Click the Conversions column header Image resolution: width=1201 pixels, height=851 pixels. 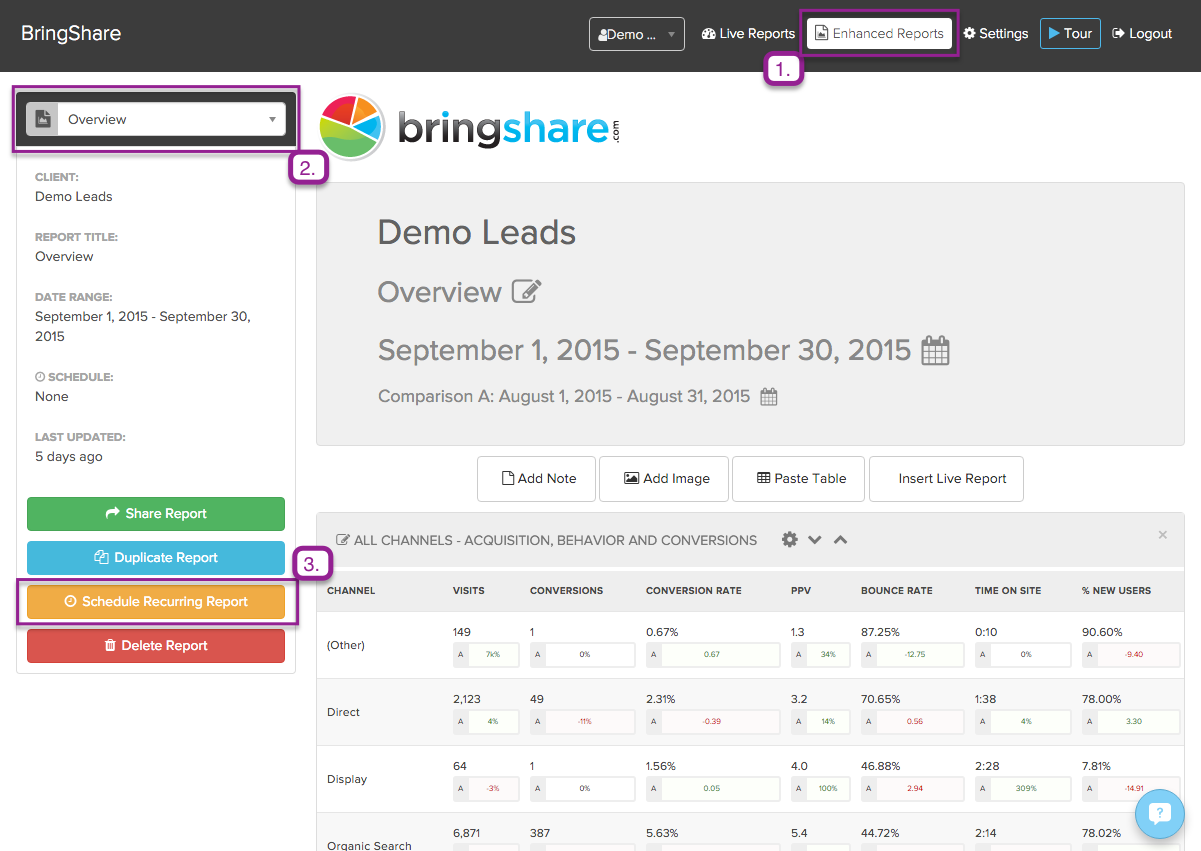click(x=567, y=591)
